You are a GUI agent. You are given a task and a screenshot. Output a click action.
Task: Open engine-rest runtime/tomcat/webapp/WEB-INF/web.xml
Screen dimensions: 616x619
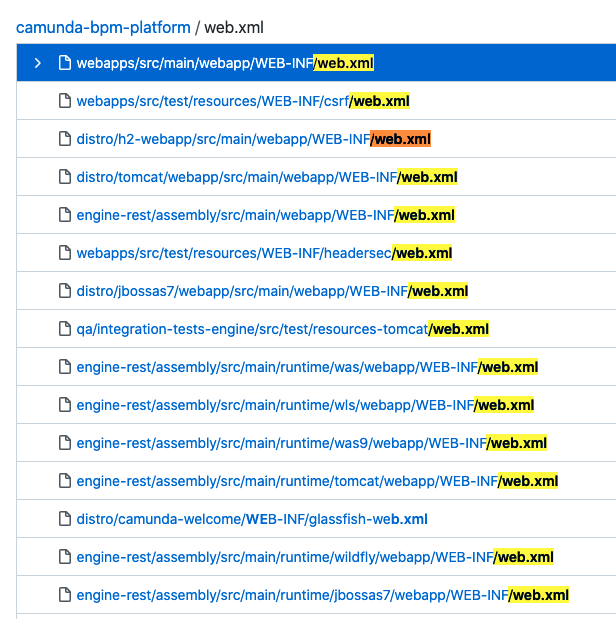(x=317, y=481)
